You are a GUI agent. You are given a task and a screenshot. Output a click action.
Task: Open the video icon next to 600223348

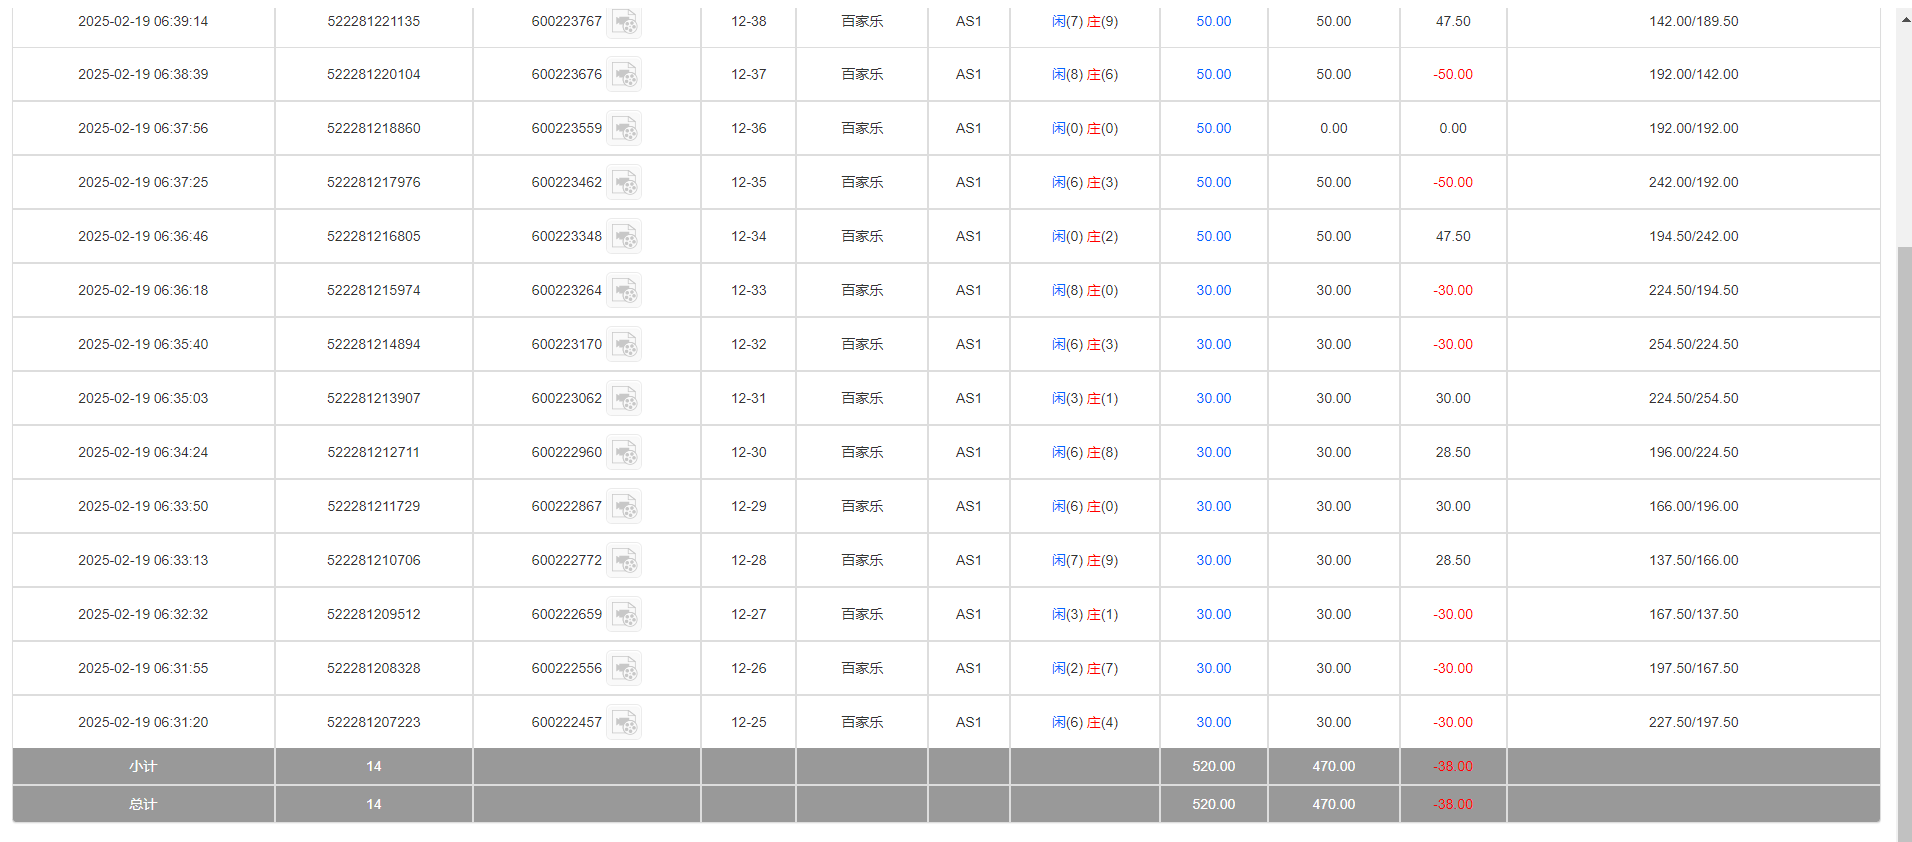(624, 237)
